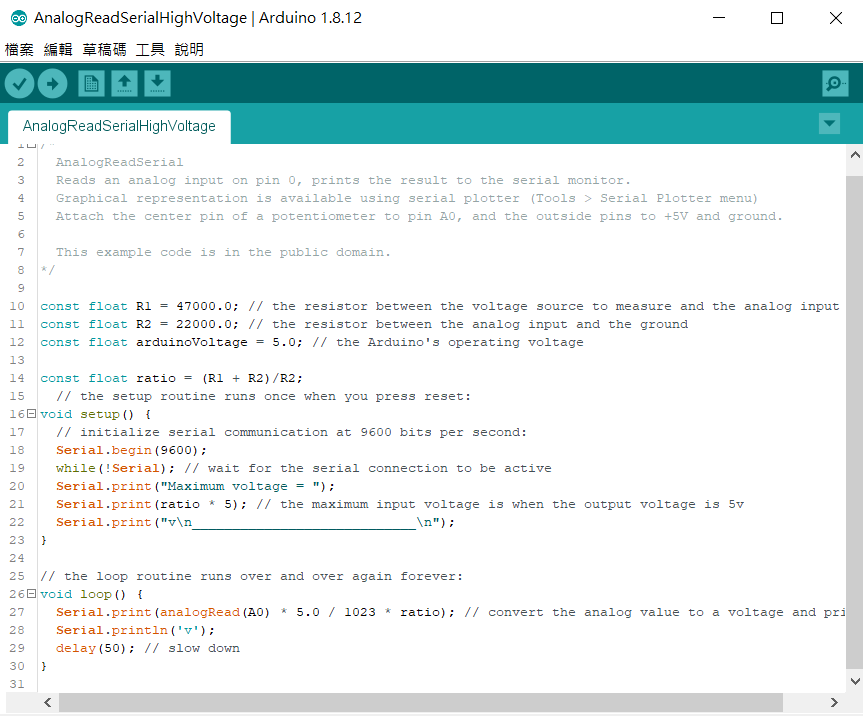The height and width of the screenshot is (716, 863).
Task: Click the Verify sketch checkmark icon
Action: coord(19,84)
